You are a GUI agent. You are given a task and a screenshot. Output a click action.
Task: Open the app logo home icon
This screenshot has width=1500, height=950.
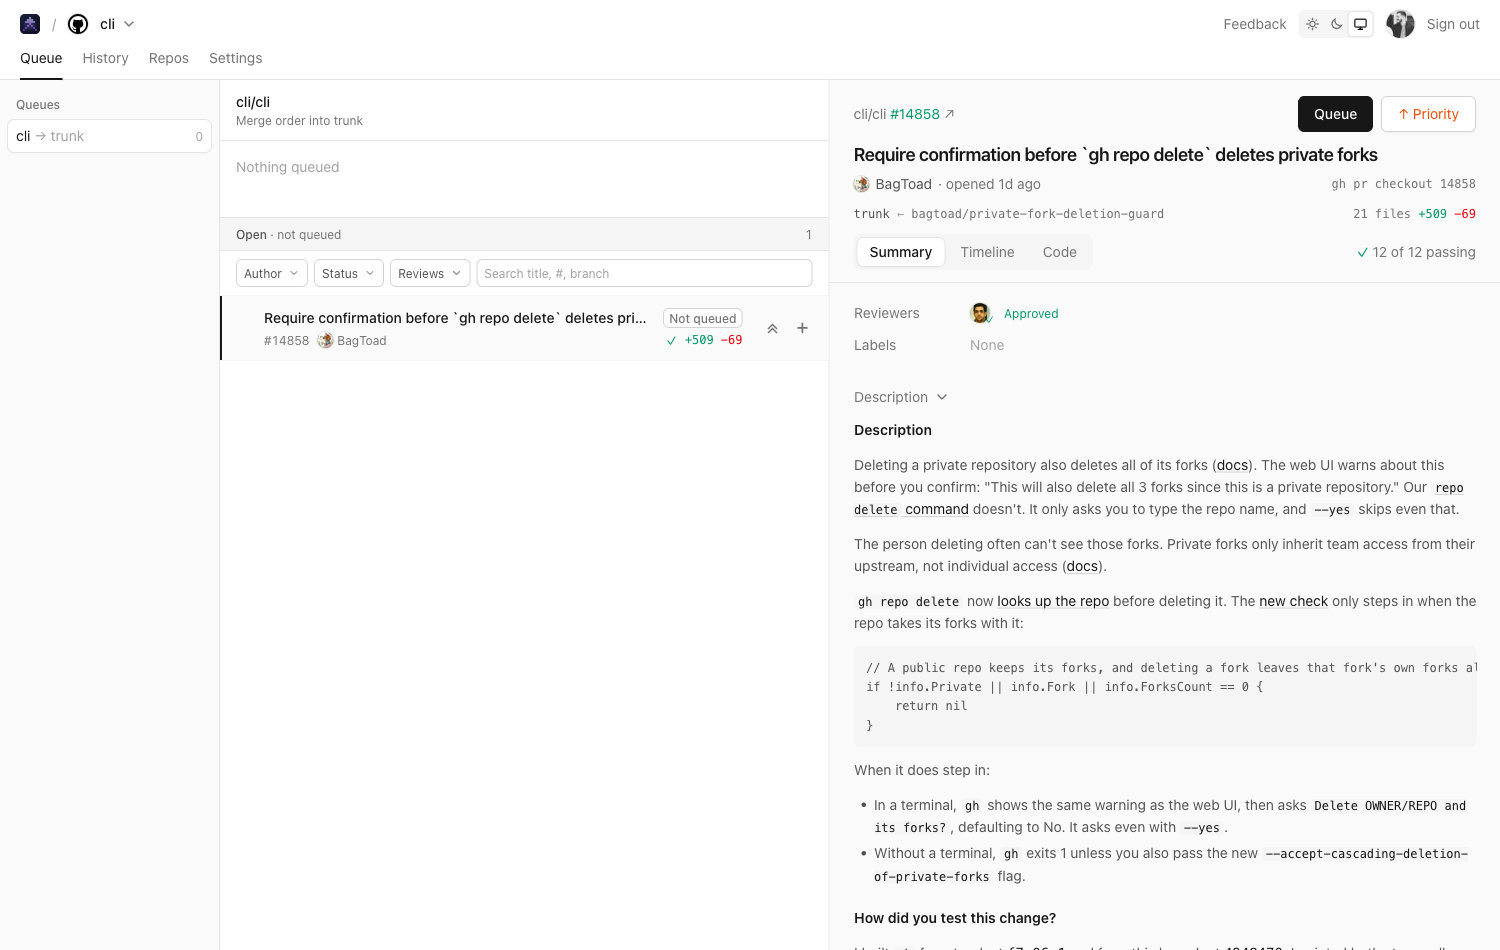coord(30,24)
